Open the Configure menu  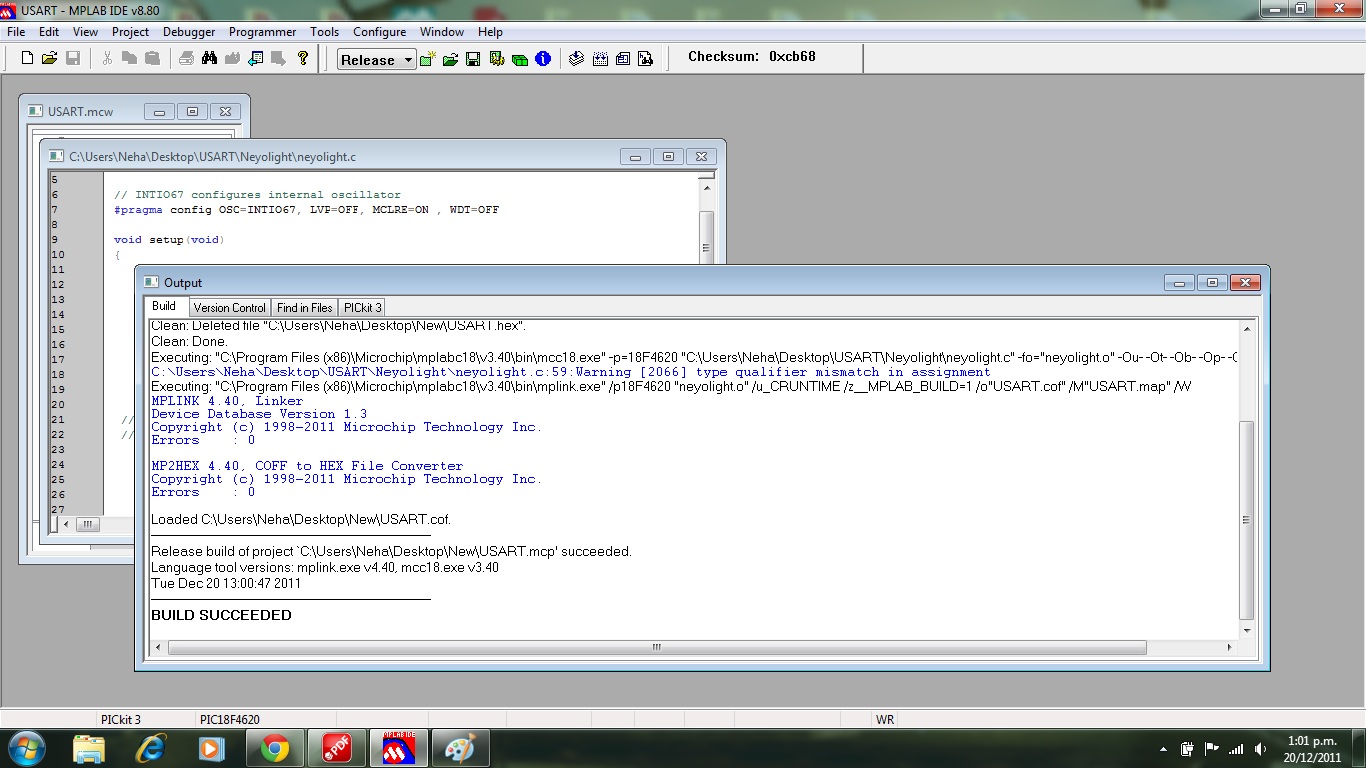point(379,32)
